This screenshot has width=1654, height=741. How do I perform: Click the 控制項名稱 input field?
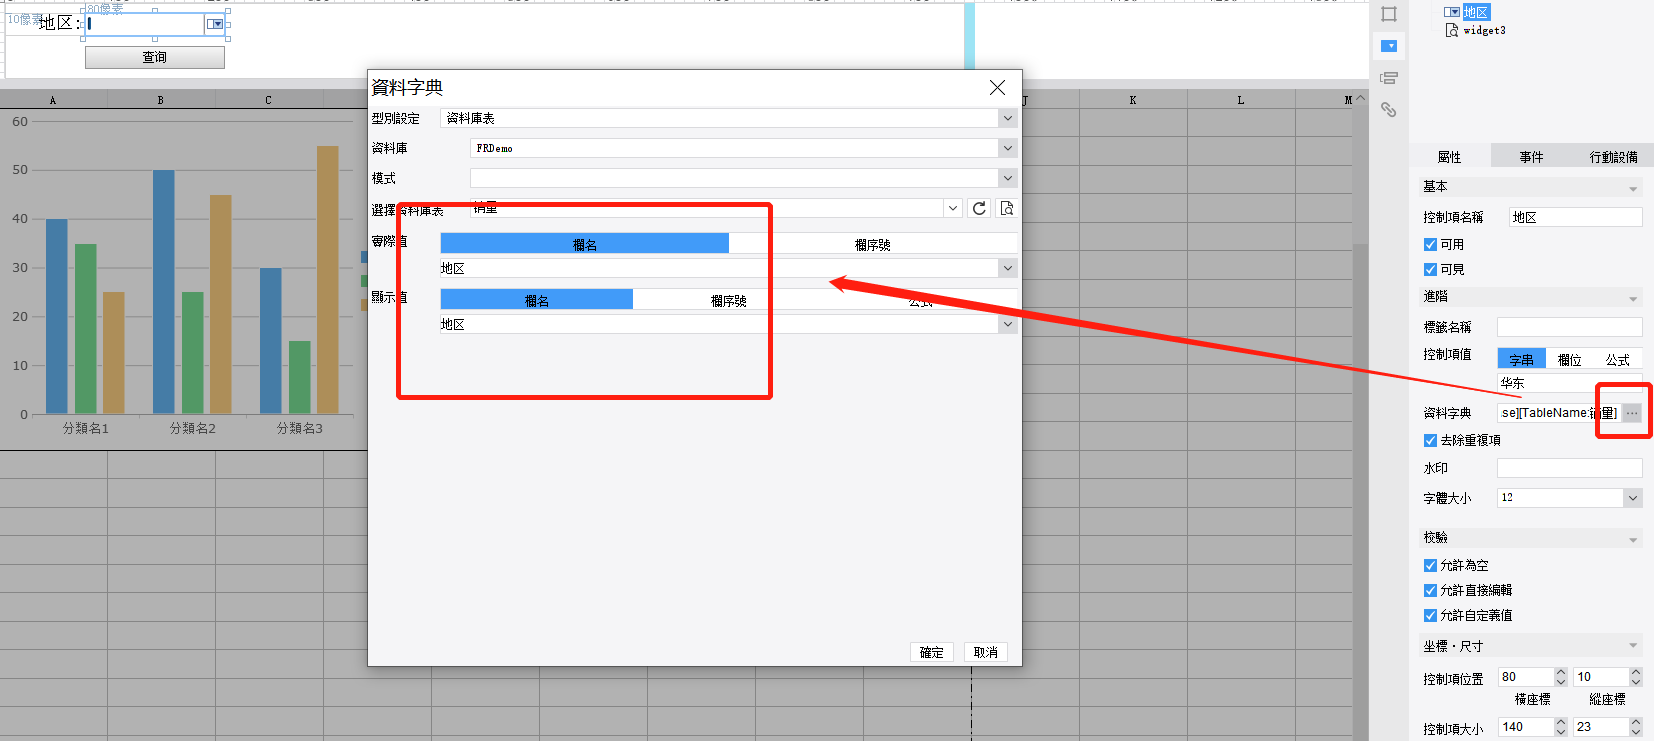coord(1575,217)
